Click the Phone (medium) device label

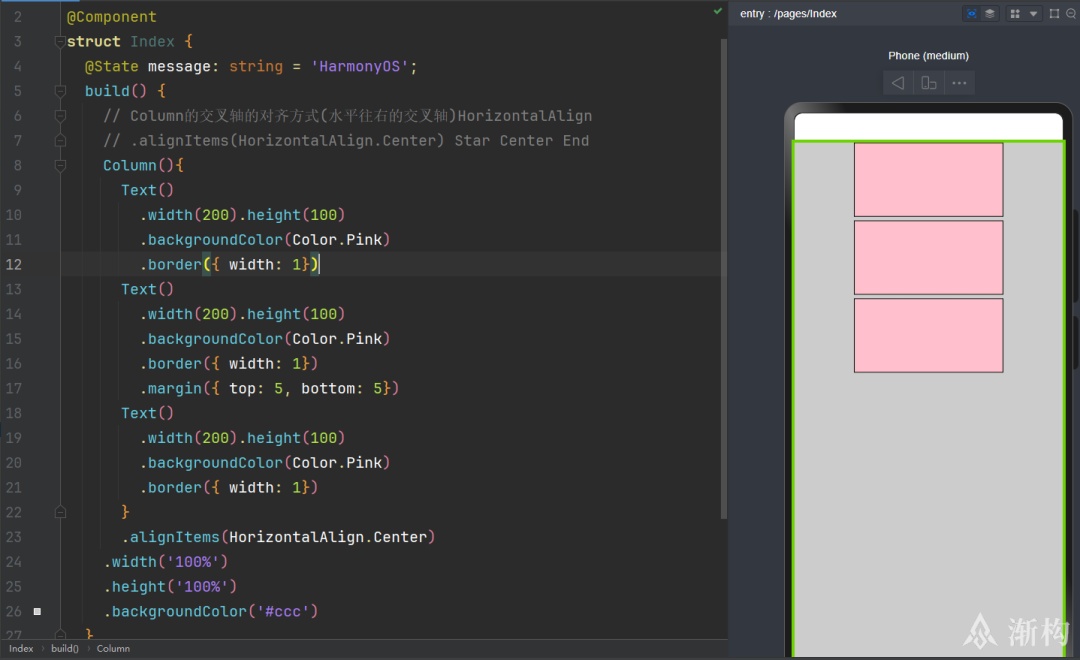(x=928, y=56)
